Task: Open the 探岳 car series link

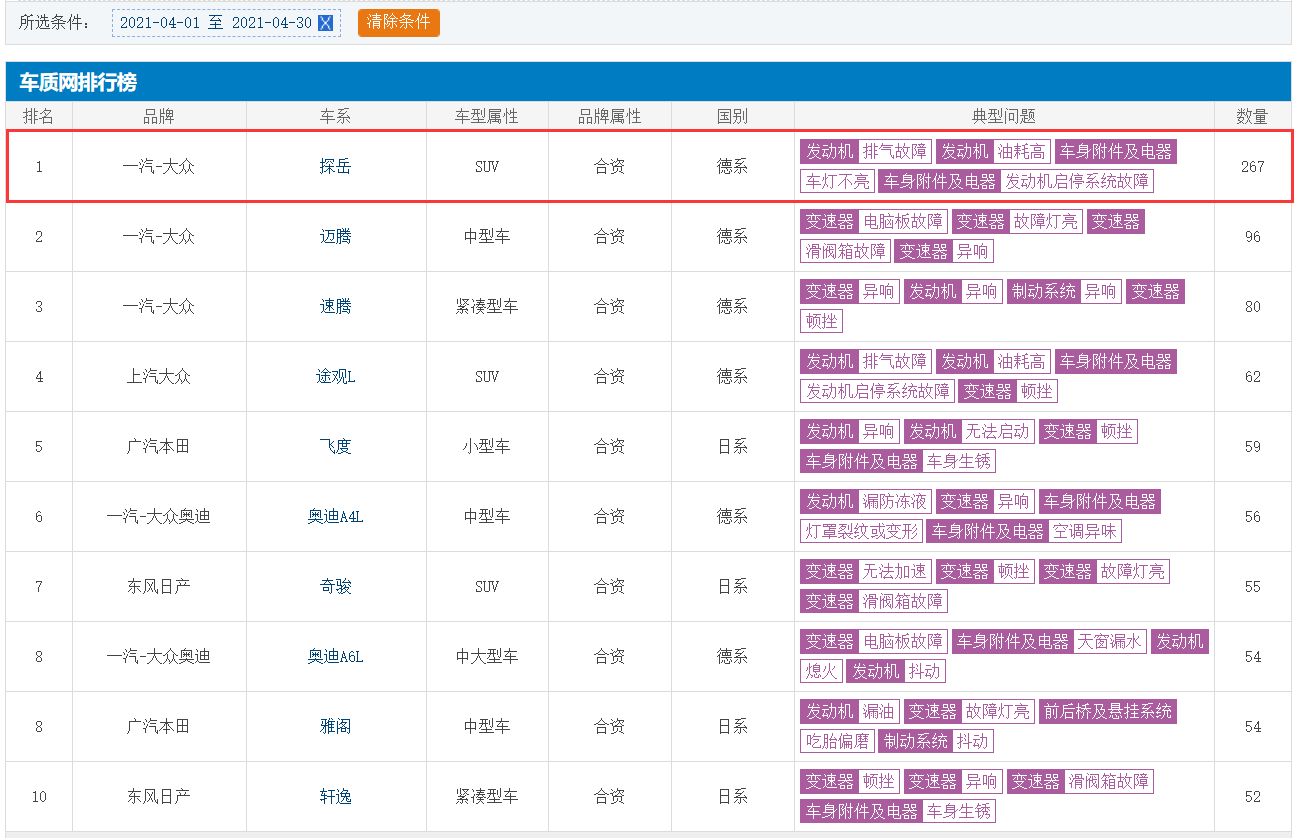Action: (336, 167)
